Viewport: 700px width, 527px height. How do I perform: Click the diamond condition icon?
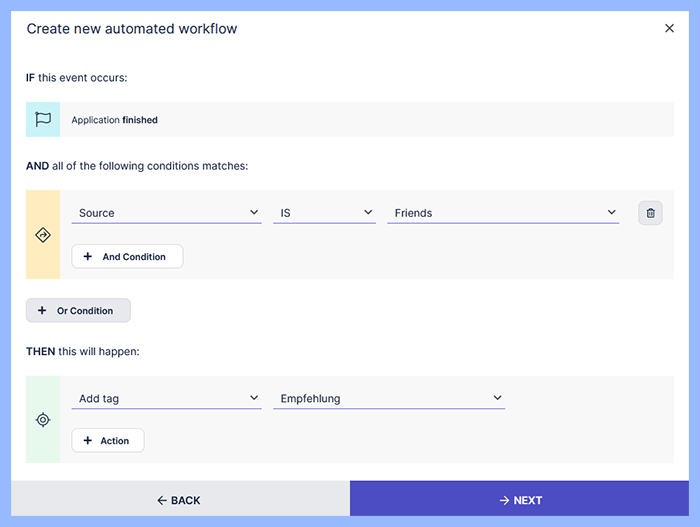pos(43,235)
